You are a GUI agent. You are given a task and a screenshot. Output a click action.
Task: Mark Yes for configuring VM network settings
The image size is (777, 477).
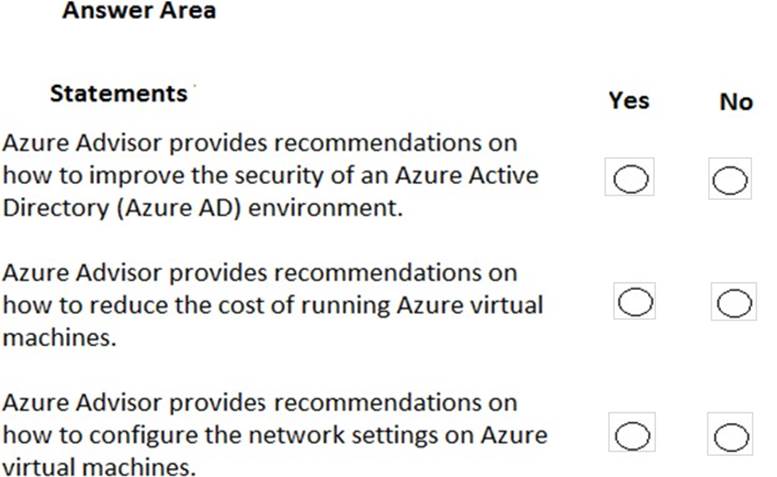[631, 435]
